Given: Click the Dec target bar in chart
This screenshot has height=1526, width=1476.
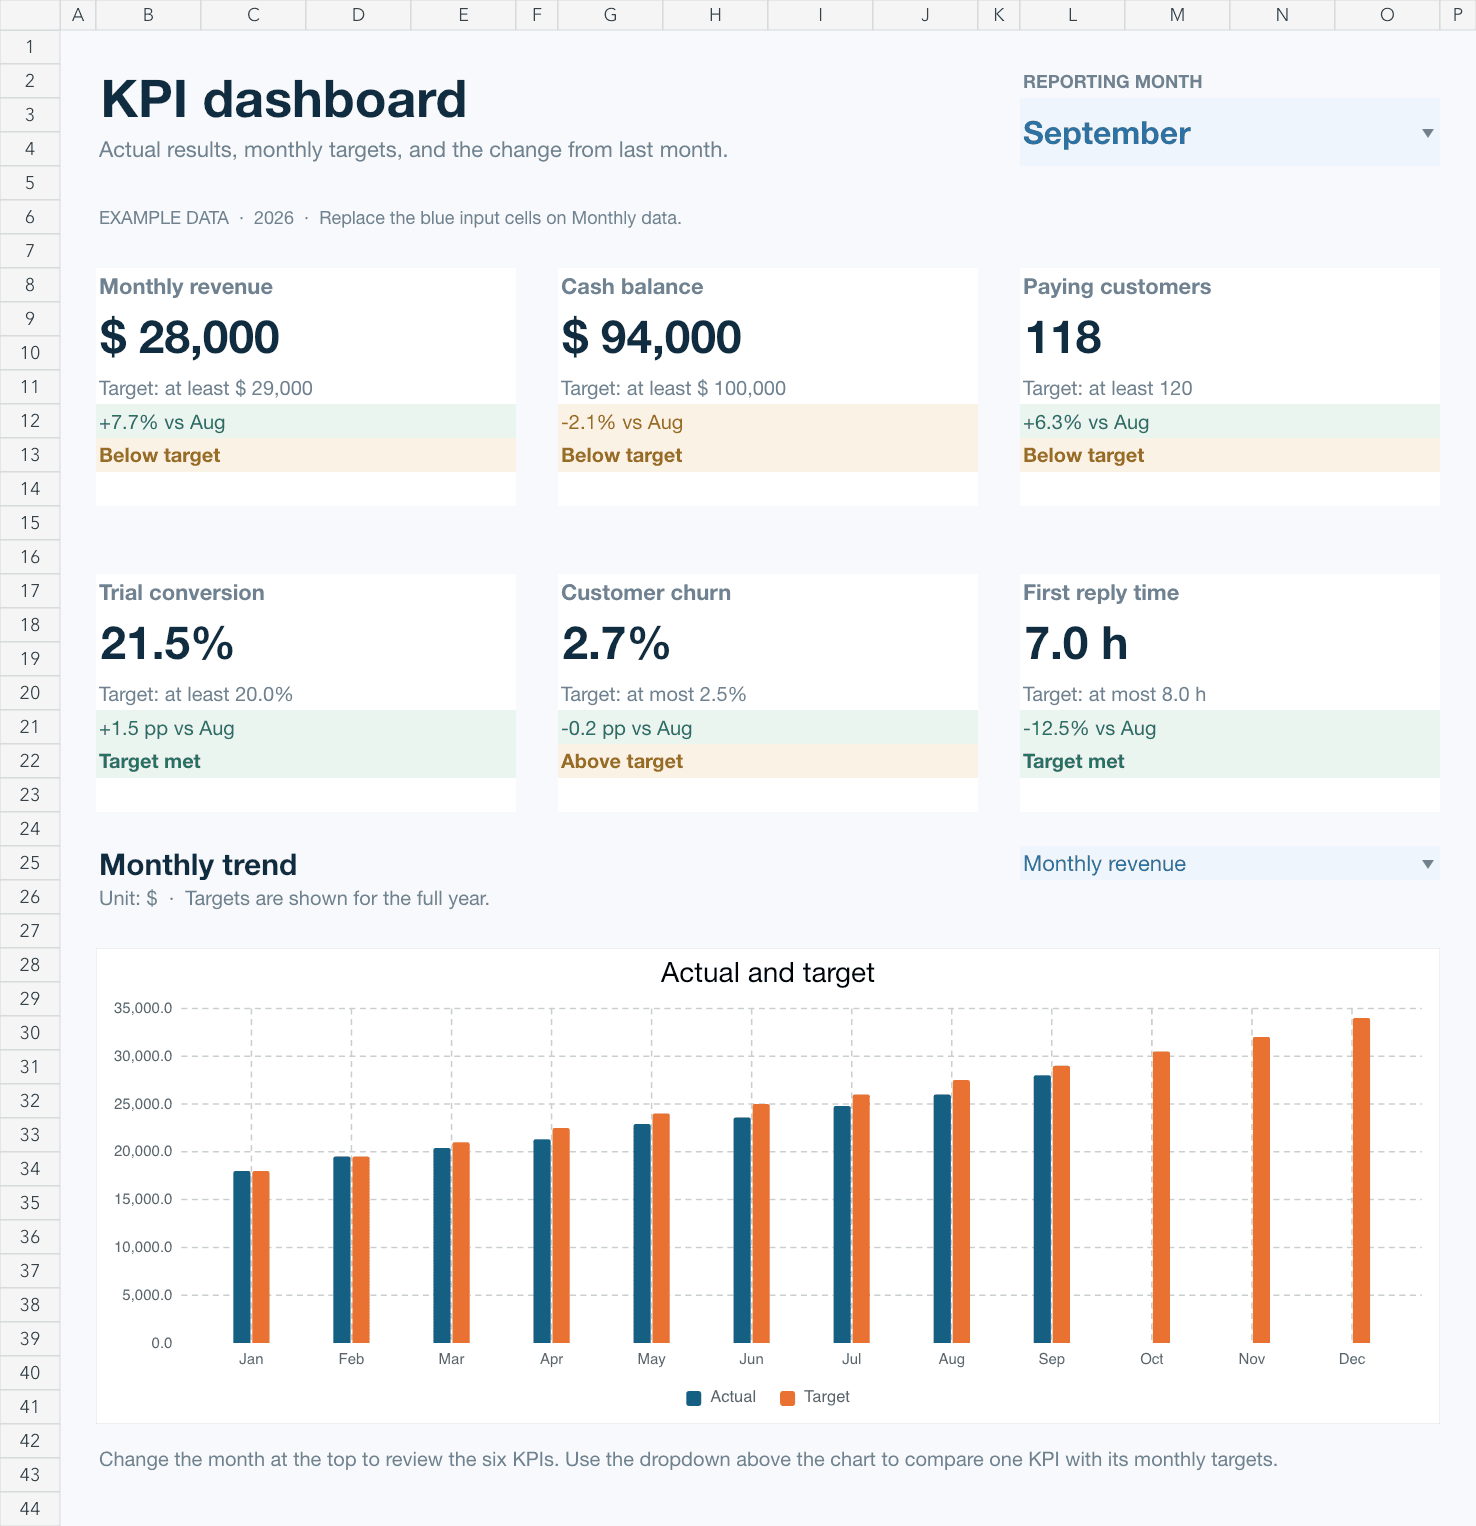Looking at the screenshot, I should coord(1361,1180).
